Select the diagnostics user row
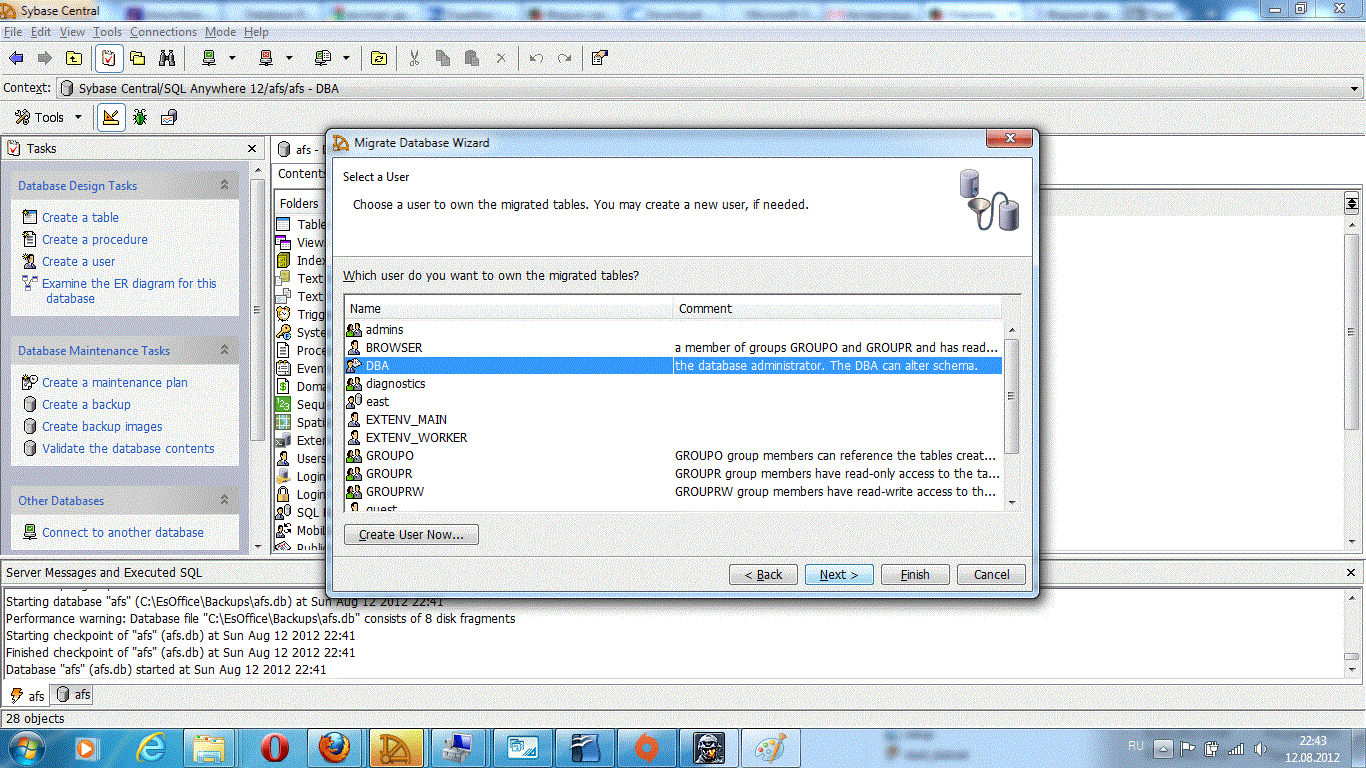Viewport: 1366px width, 768px height. pos(673,383)
